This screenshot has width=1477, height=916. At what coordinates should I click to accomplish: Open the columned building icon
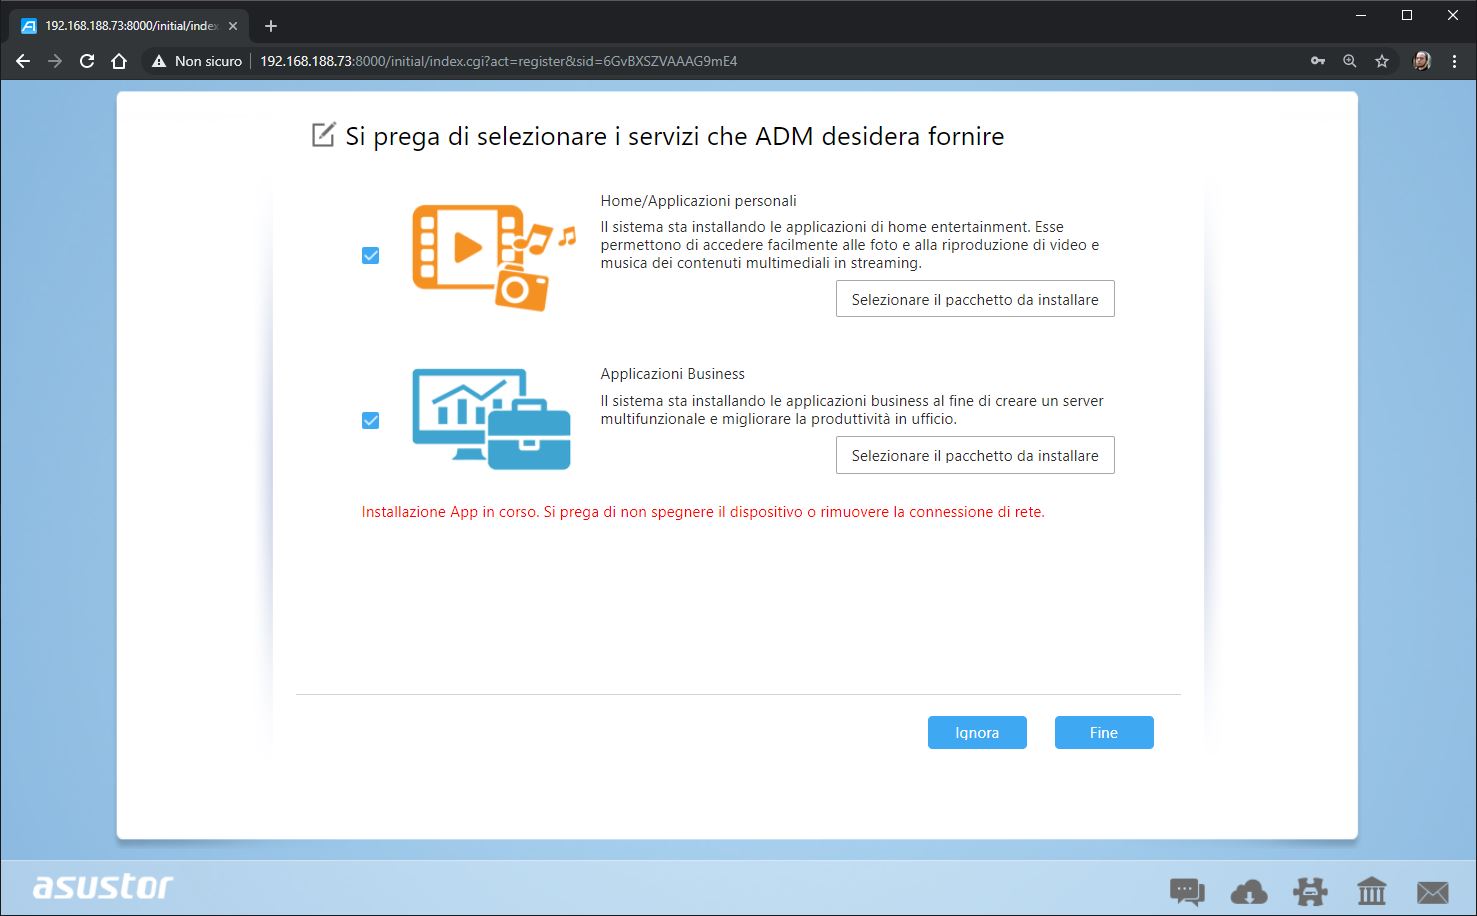click(x=1371, y=890)
